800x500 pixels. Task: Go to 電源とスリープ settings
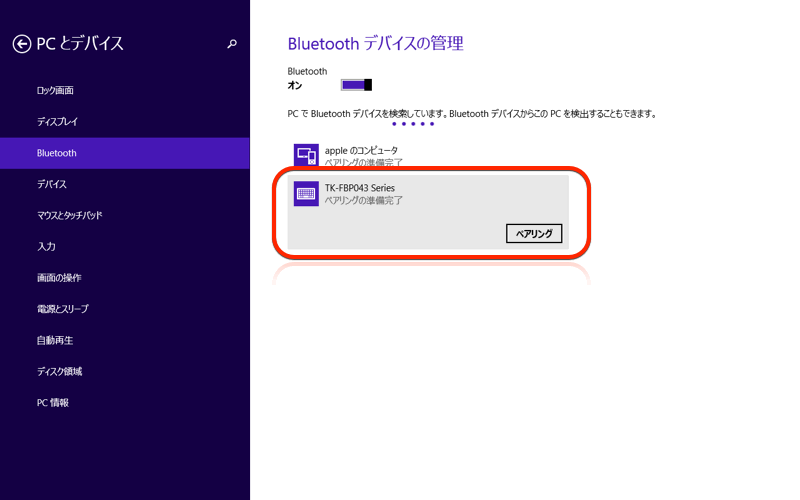[x=63, y=309]
